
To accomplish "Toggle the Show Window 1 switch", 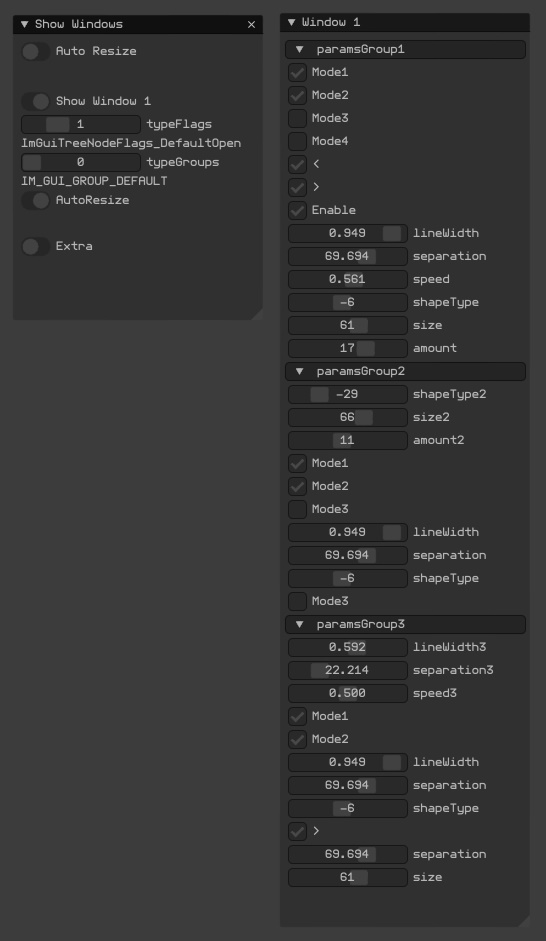I will pyautogui.click(x=35, y=101).
